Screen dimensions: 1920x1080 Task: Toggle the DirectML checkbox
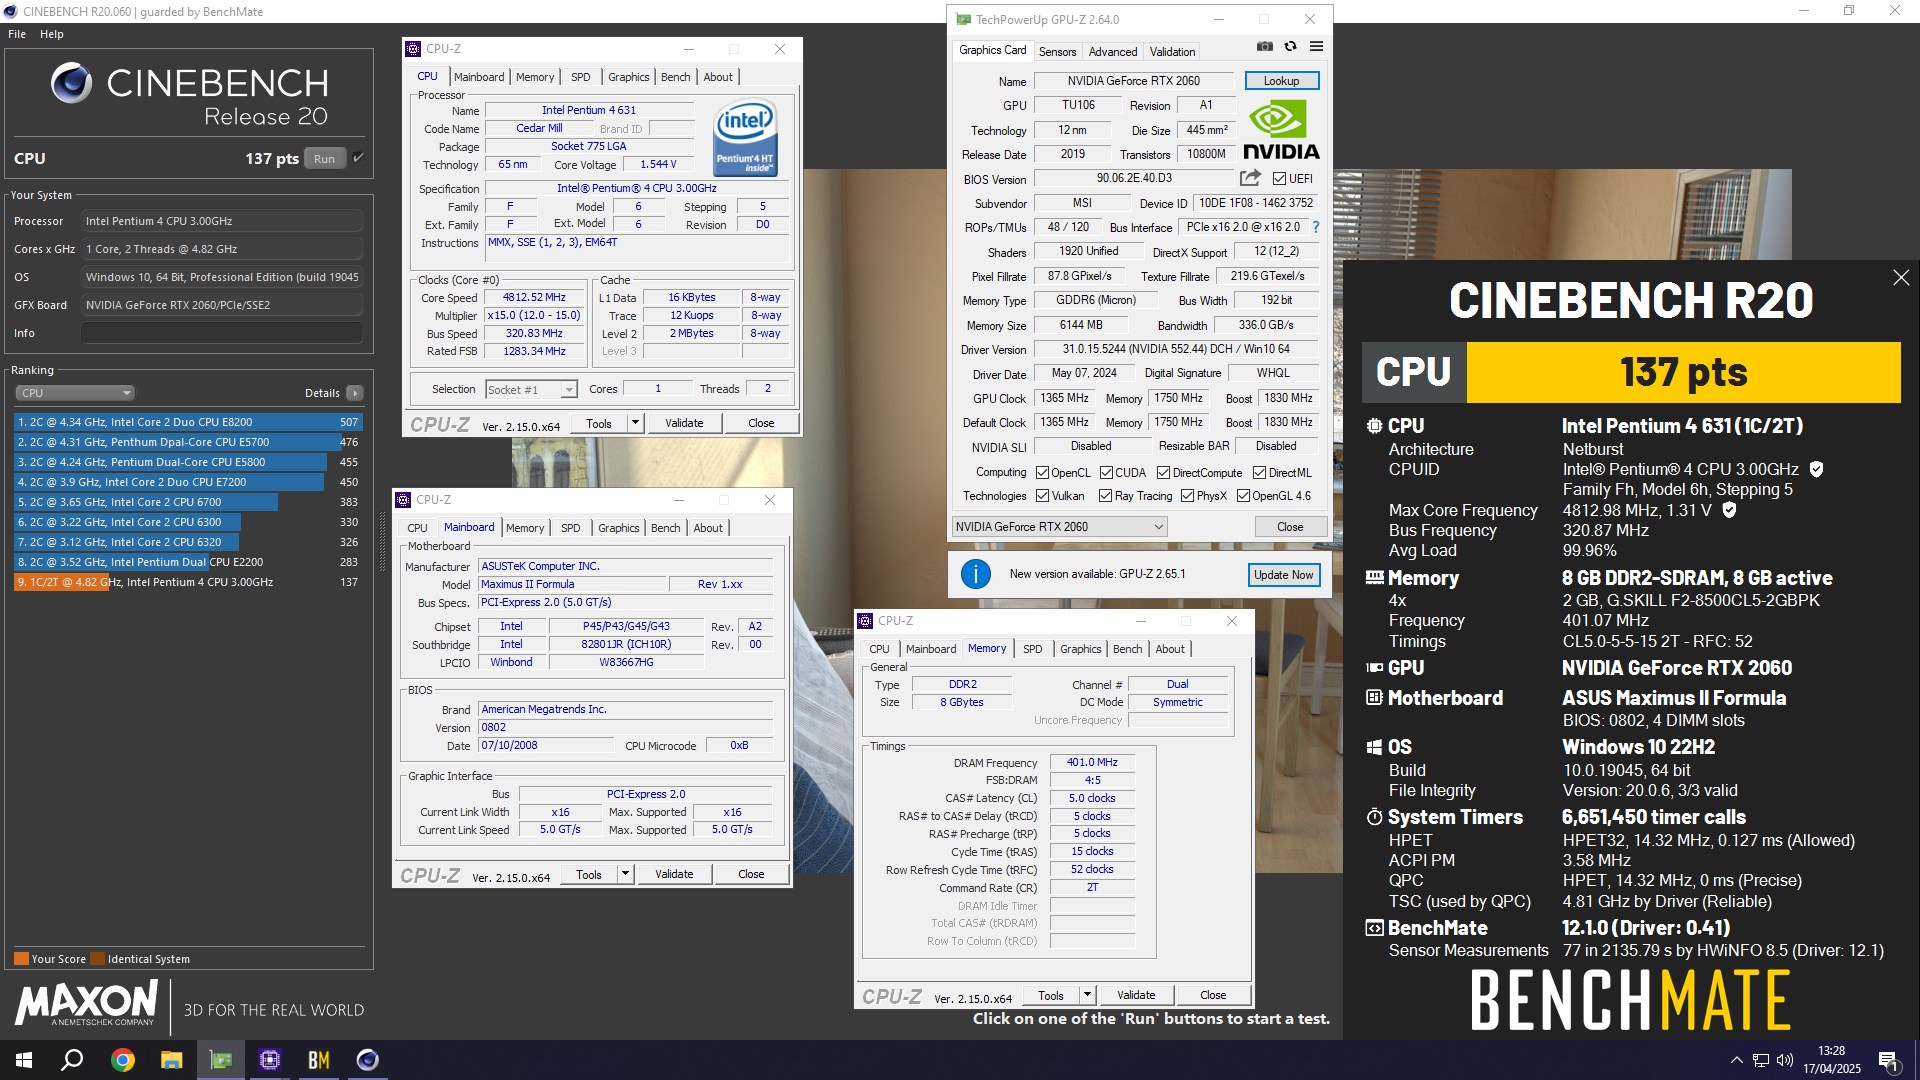pyautogui.click(x=1259, y=473)
